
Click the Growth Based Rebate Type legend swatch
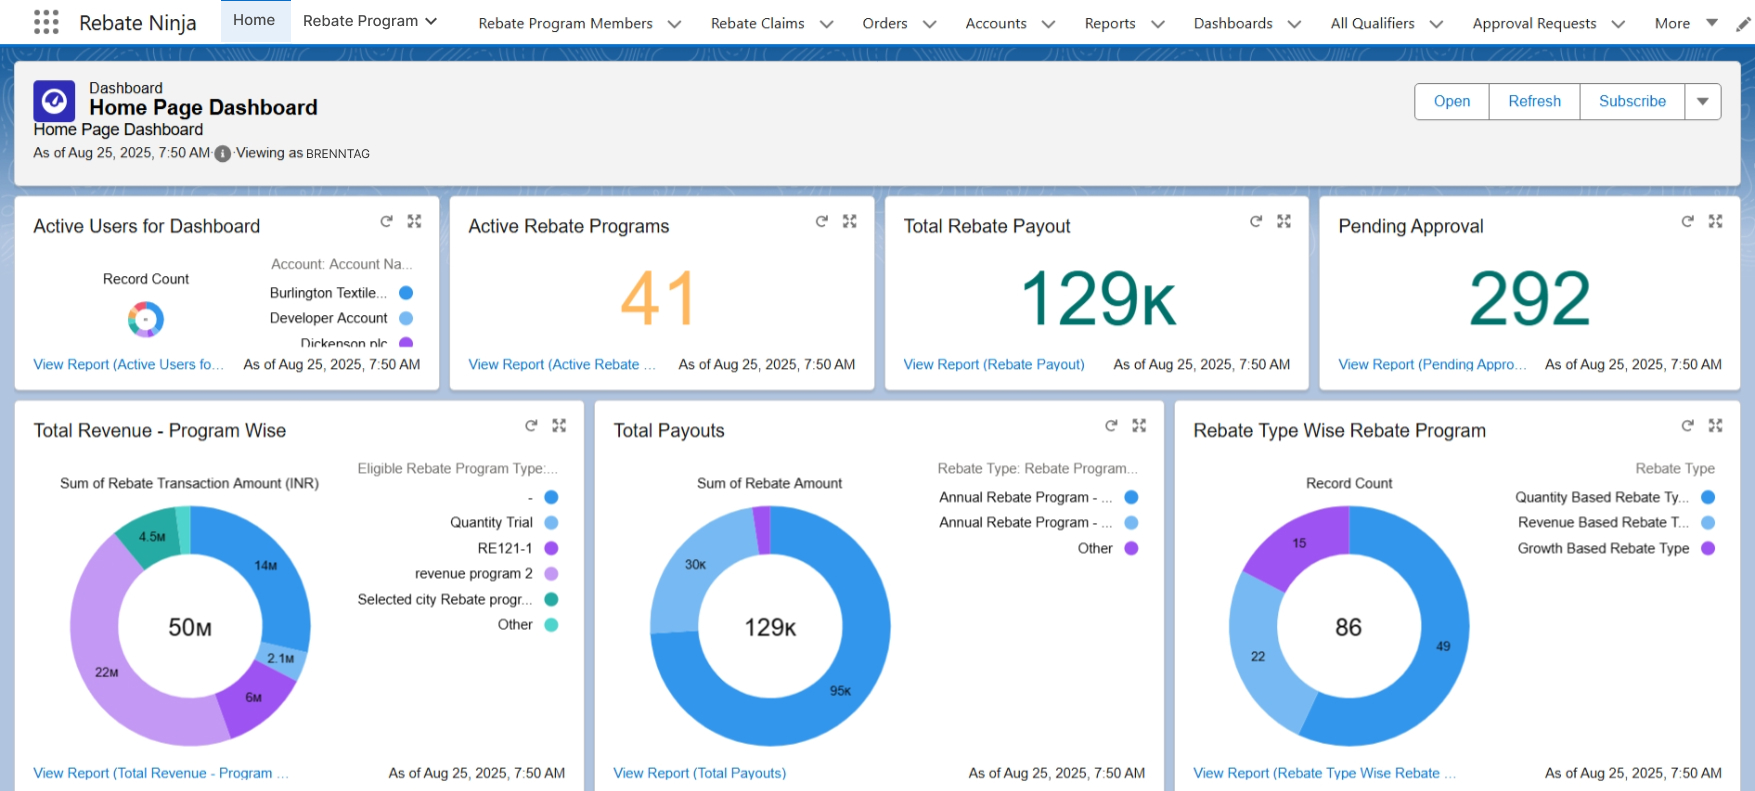point(1708,548)
